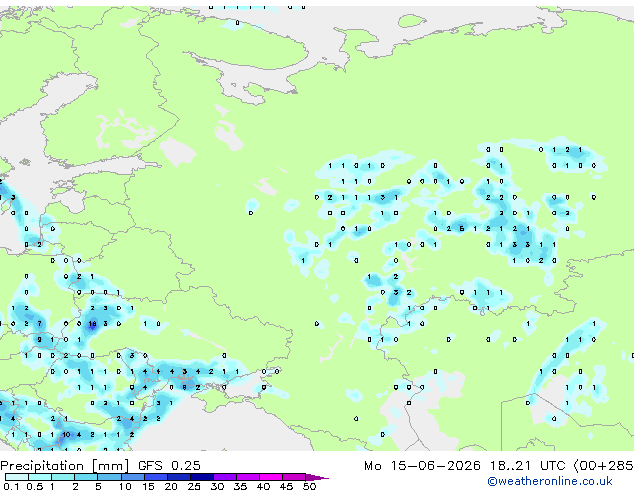This screenshot has height=490, width=634.
Task: Select the 30–35 mm purple legend box
Action: click(x=225, y=477)
